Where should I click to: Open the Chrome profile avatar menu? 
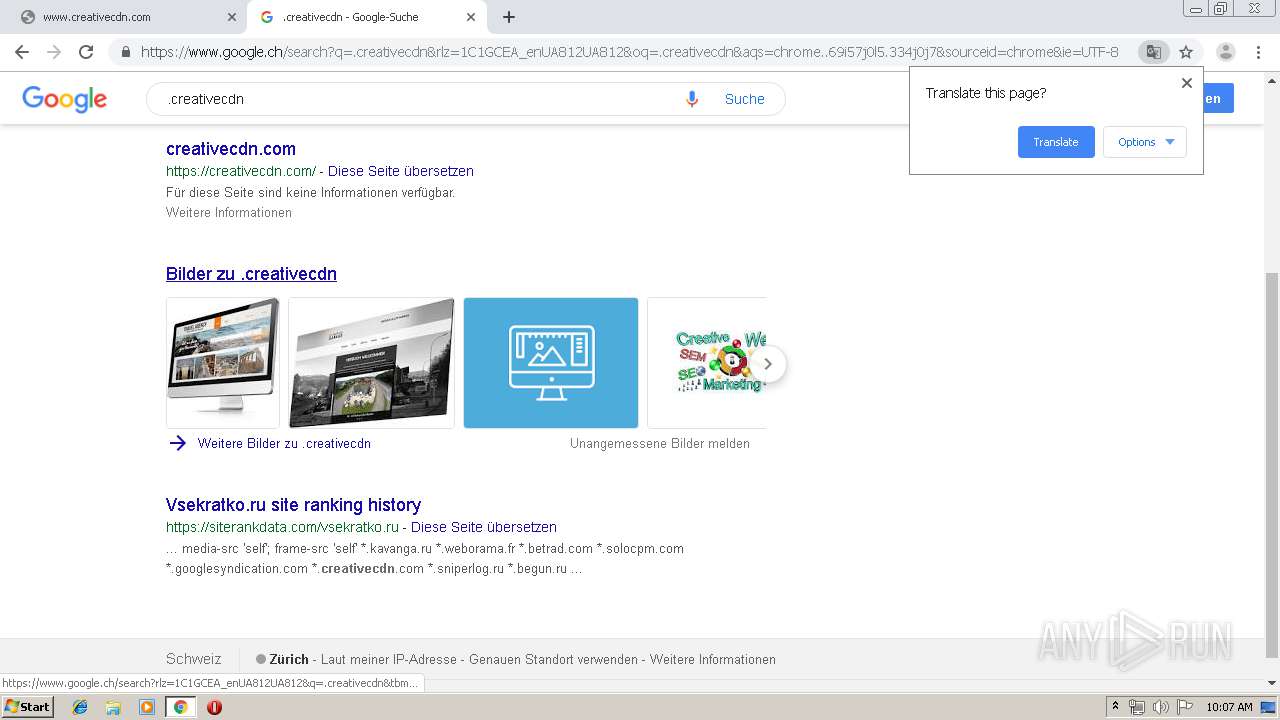point(1225,52)
